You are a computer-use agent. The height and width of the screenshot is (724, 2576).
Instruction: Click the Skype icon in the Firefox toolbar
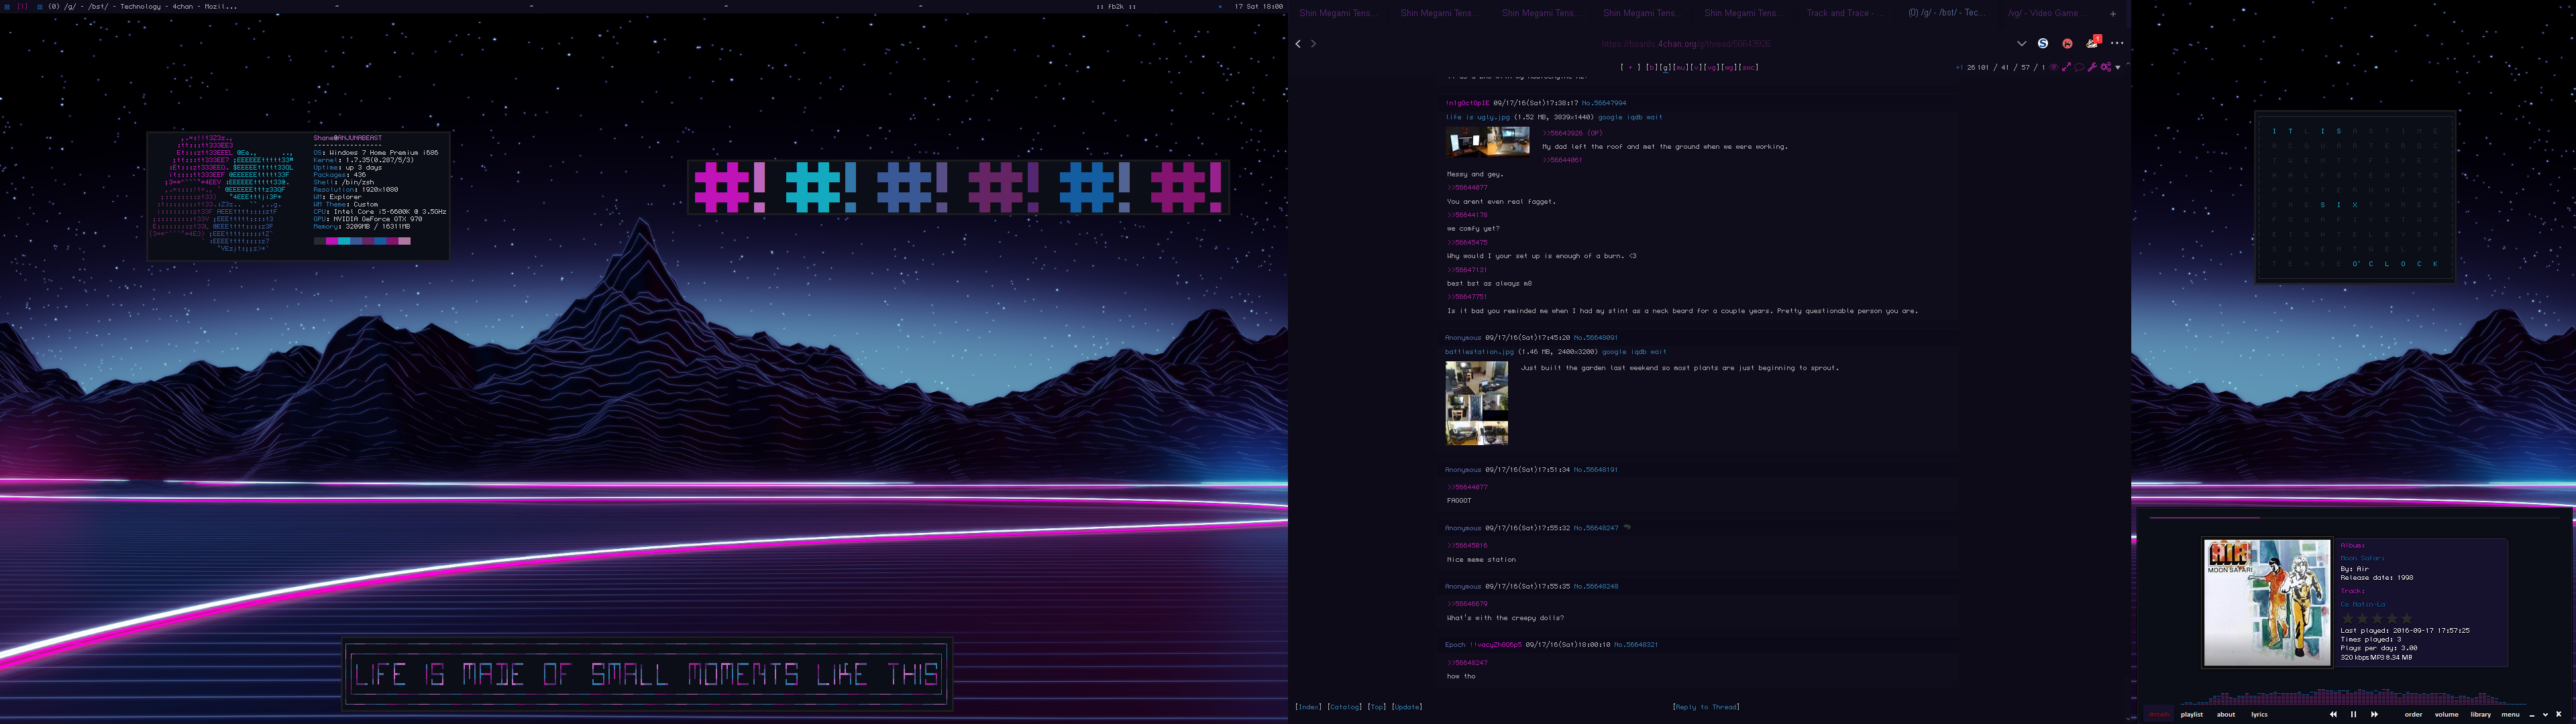(2042, 44)
